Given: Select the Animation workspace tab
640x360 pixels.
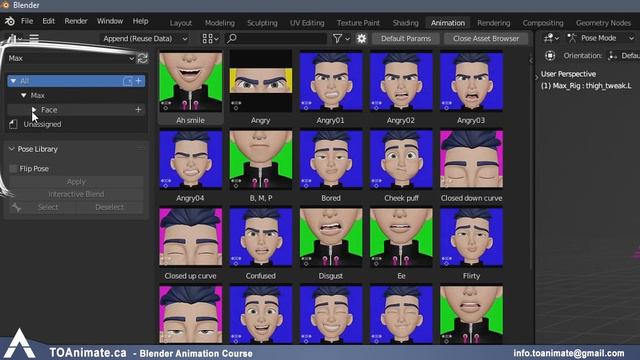Looking at the screenshot, I should 448,23.
